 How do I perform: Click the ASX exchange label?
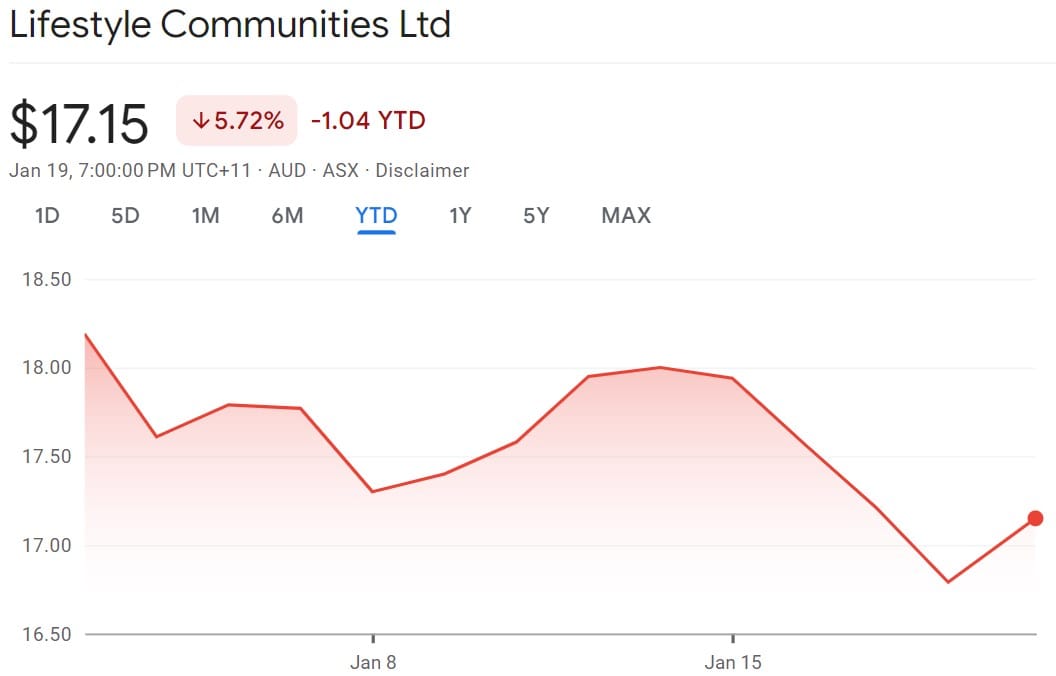[x=339, y=170]
